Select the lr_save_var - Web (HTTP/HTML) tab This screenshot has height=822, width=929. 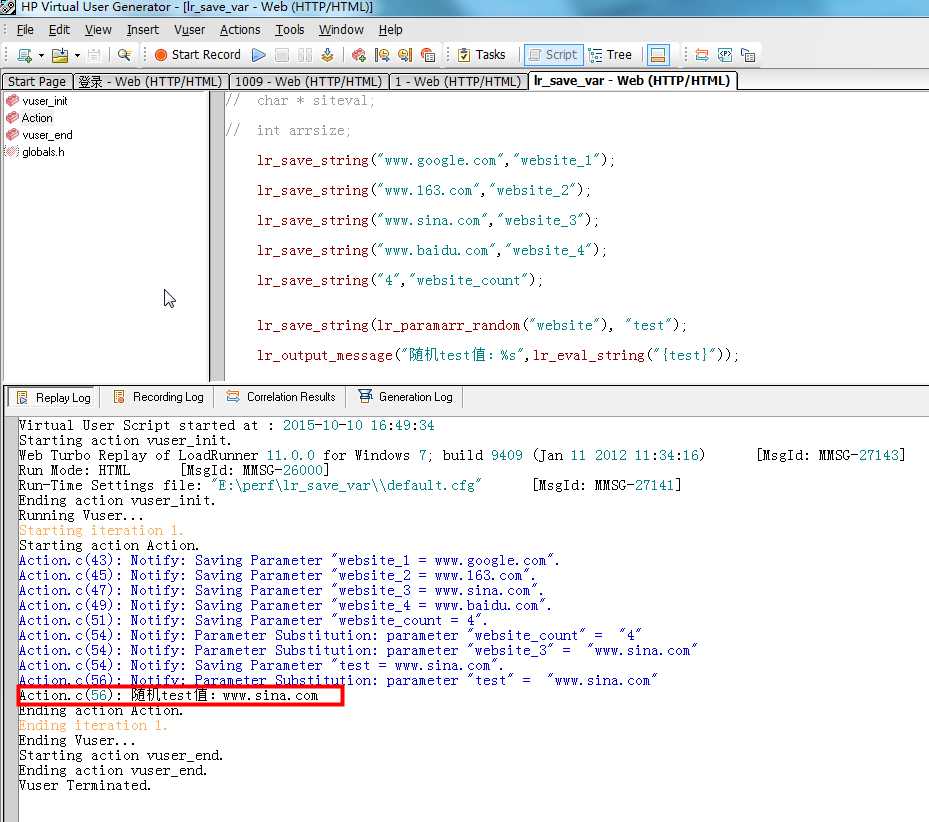coord(632,81)
